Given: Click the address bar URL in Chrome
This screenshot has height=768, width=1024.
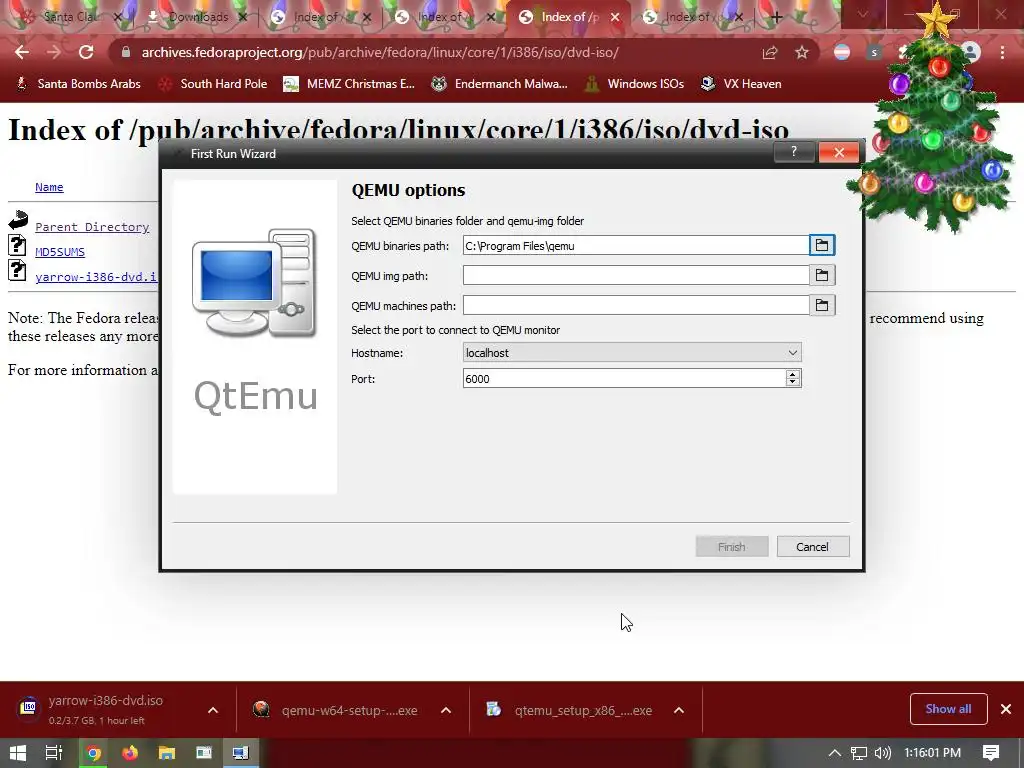Looking at the screenshot, I should [x=380, y=52].
